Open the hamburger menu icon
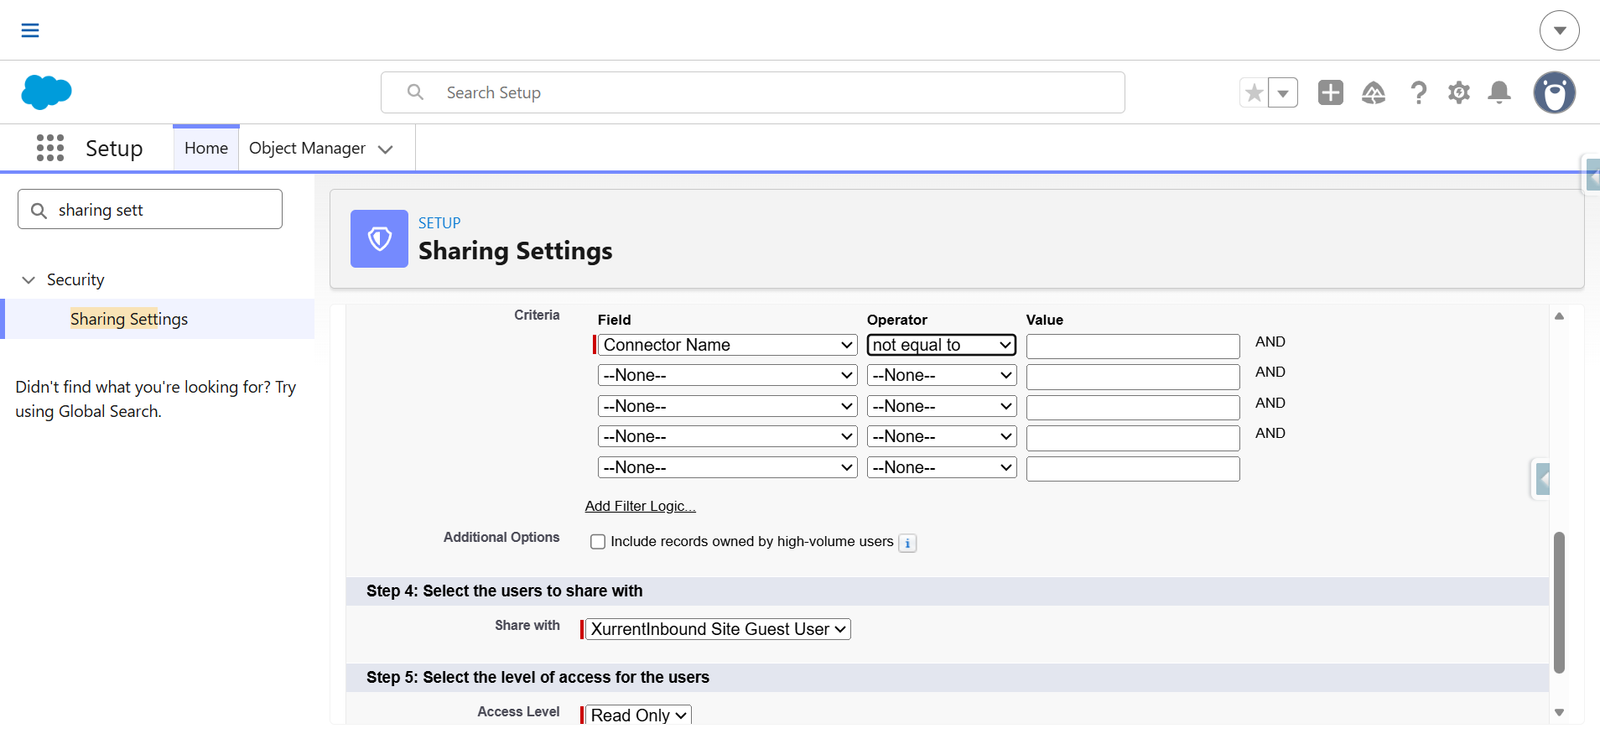Image resolution: width=1600 pixels, height=740 pixels. tap(30, 30)
